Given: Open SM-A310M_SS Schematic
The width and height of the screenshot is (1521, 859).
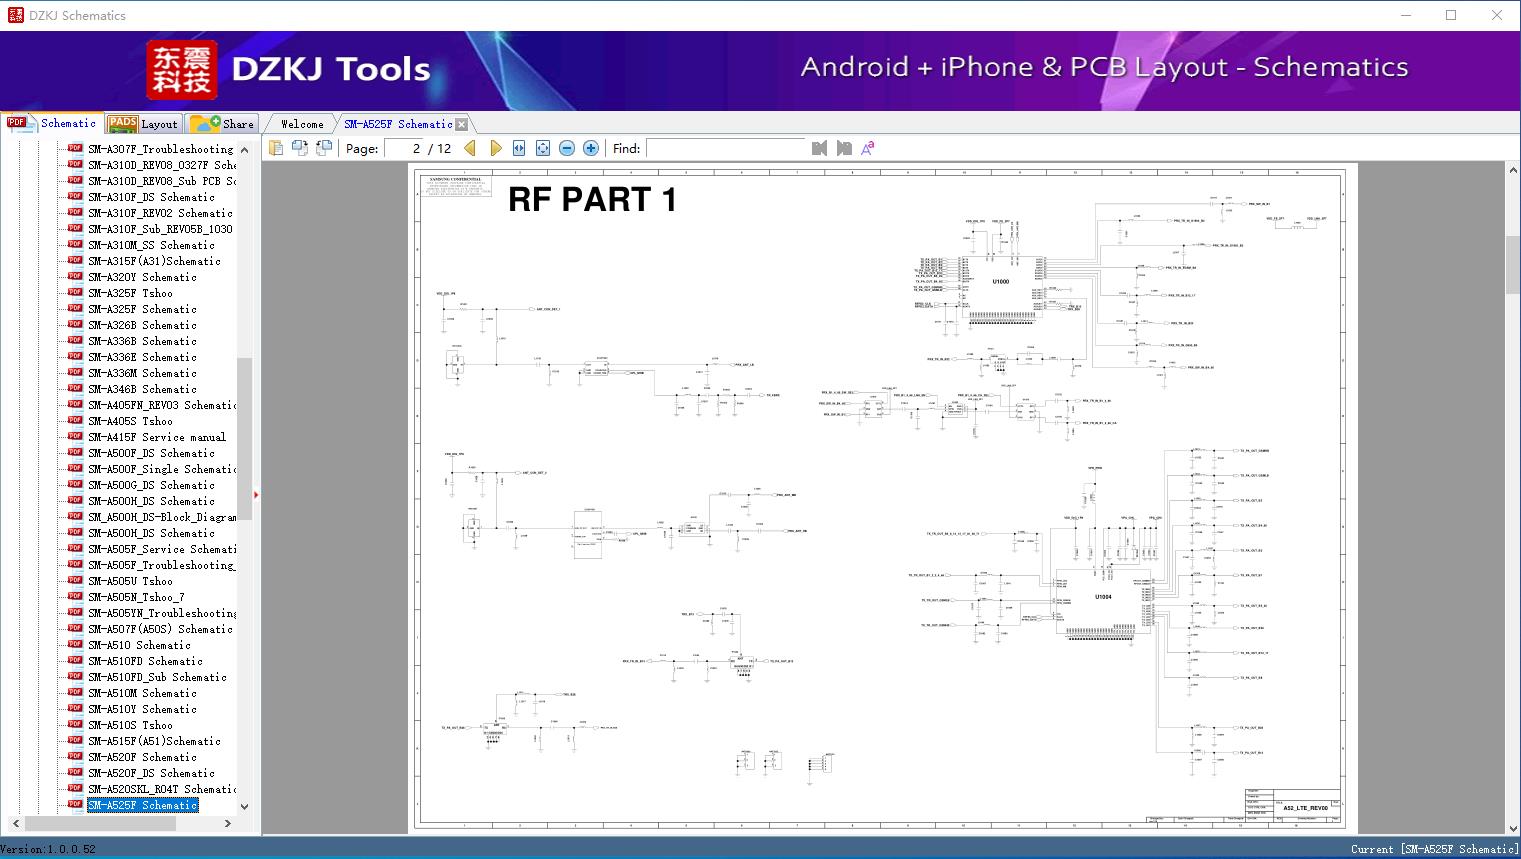Looking at the screenshot, I should click(151, 245).
